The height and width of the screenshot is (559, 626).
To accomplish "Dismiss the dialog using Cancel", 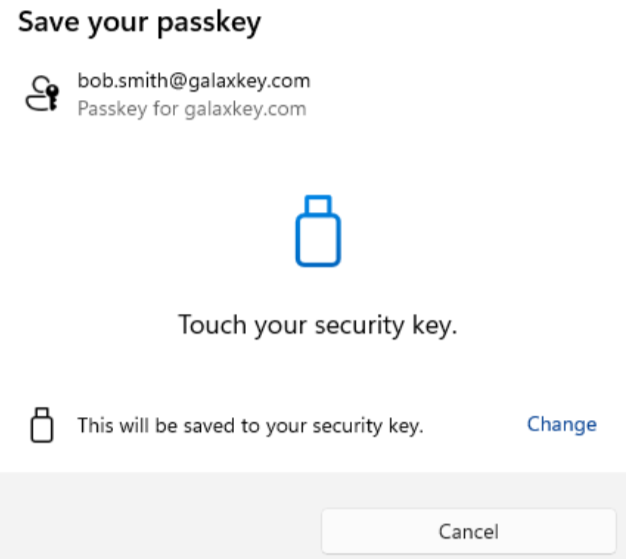I will (468, 531).
